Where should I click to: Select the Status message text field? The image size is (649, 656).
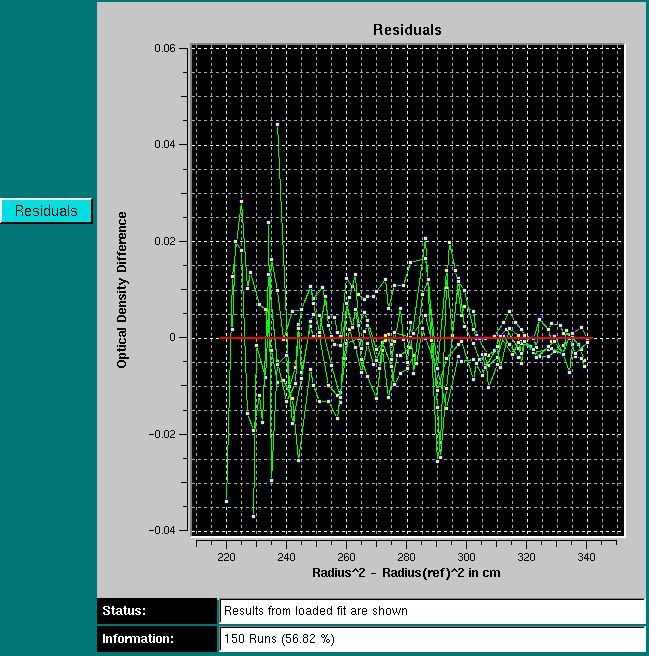[x=432, y=611]
